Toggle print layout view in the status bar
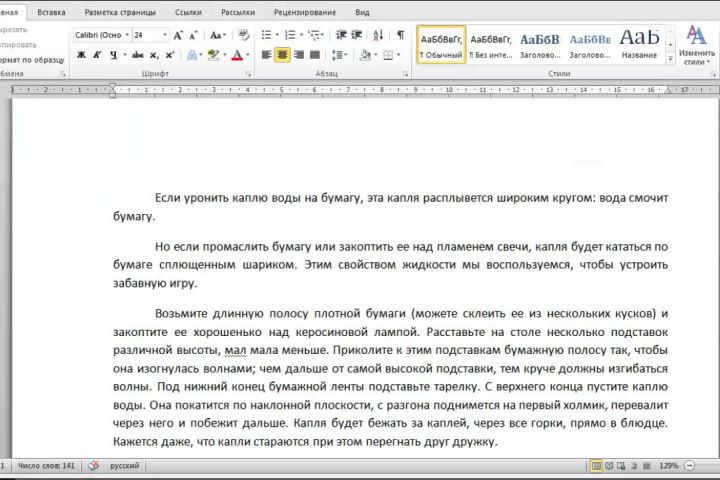Screen dimensions: 720x480 coord(596,466)
